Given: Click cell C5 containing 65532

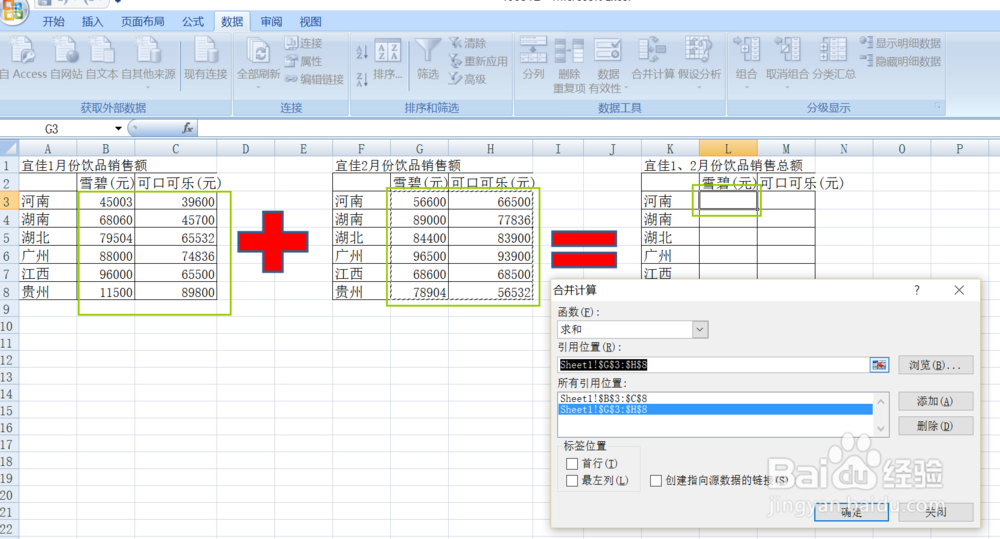Looking at the screenshot, I should (175, 238).
